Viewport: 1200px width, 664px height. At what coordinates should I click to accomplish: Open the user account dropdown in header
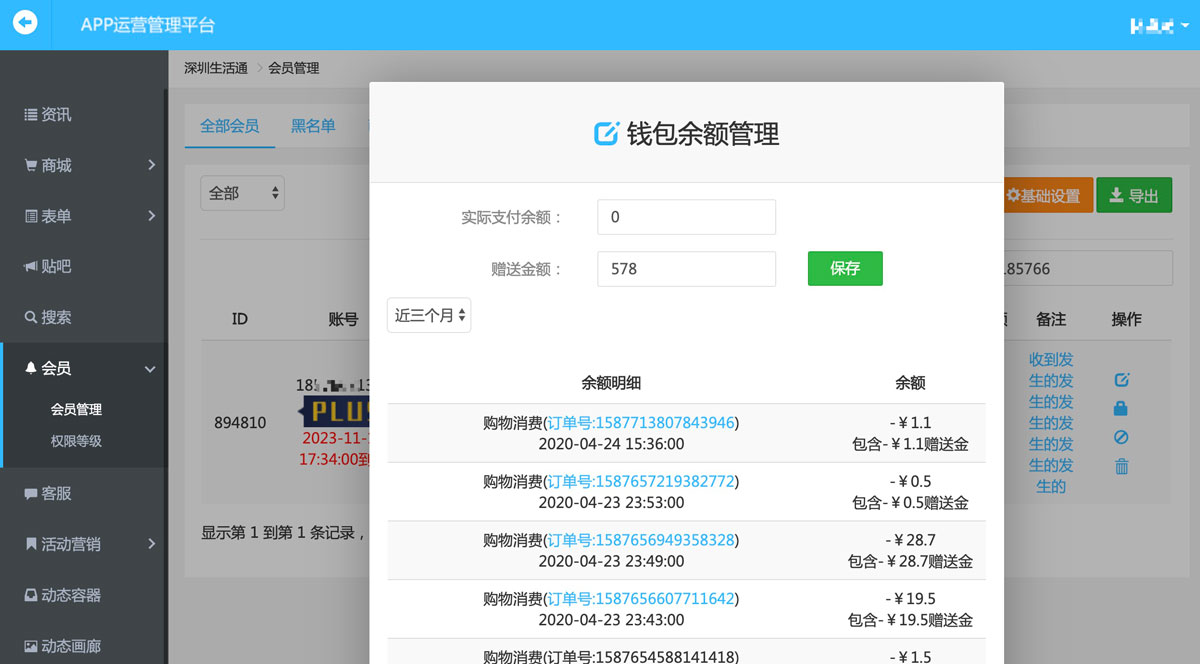pyautogui.click(x=1159, y=25)
